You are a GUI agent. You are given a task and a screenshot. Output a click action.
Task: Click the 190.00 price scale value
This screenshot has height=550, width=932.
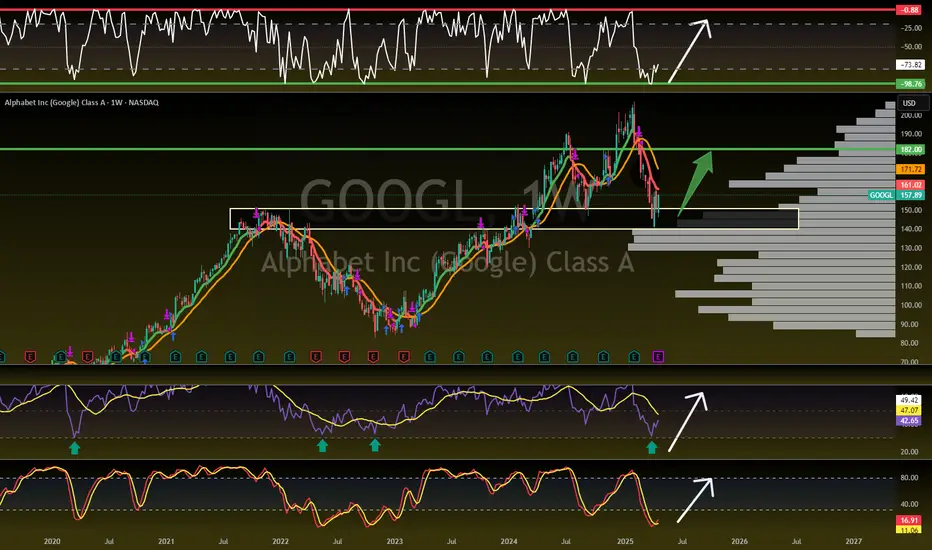click(911, 134)
